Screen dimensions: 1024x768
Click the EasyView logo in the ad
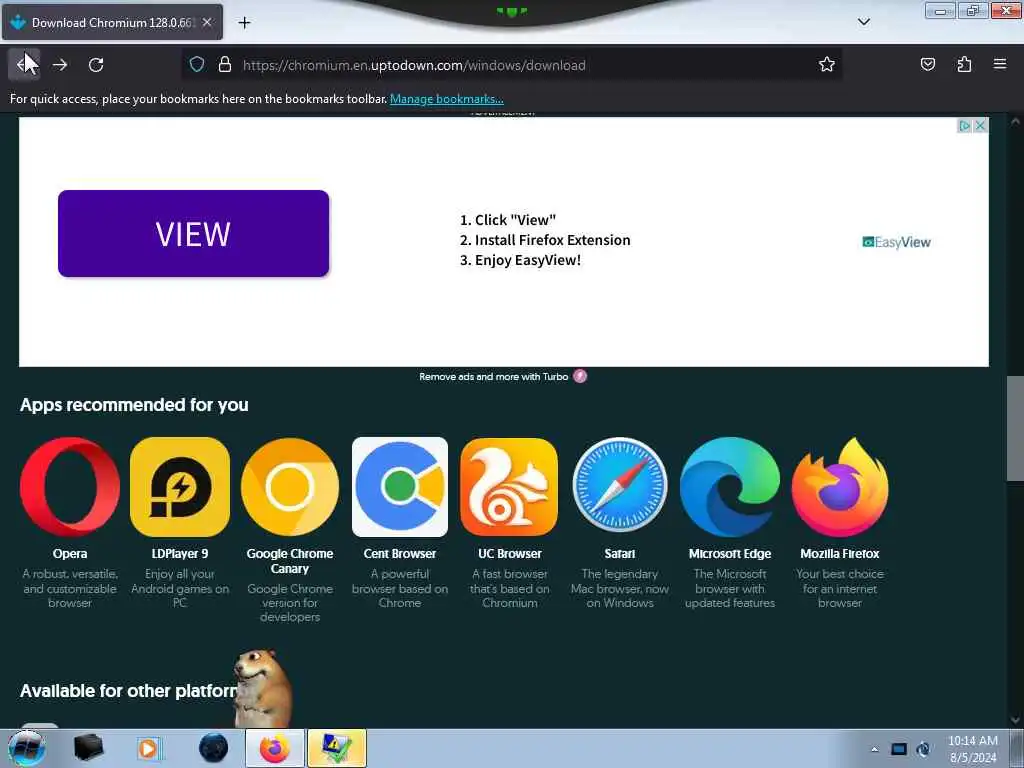click(896, 242)
